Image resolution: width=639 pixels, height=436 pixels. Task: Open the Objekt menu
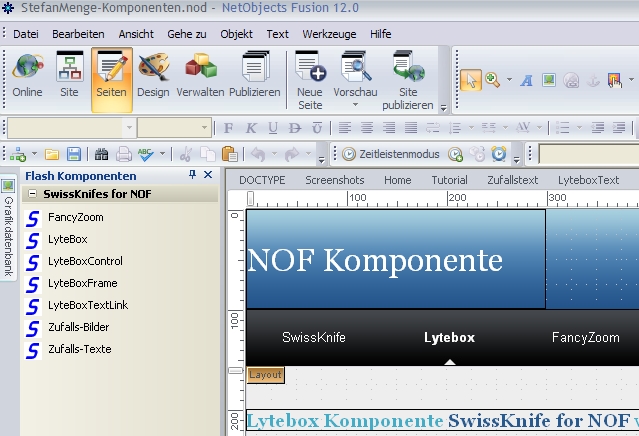pyautogui.click(x=236, y=34)
